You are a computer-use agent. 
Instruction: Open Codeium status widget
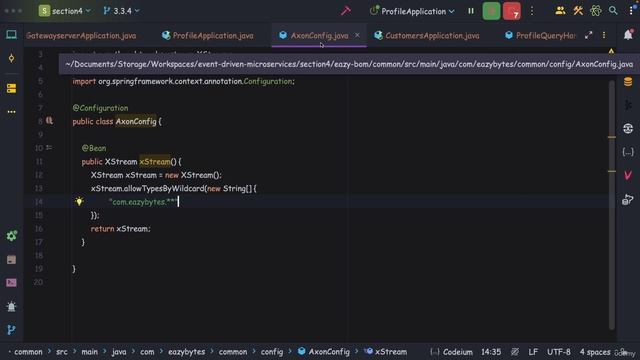click(452, 352)
